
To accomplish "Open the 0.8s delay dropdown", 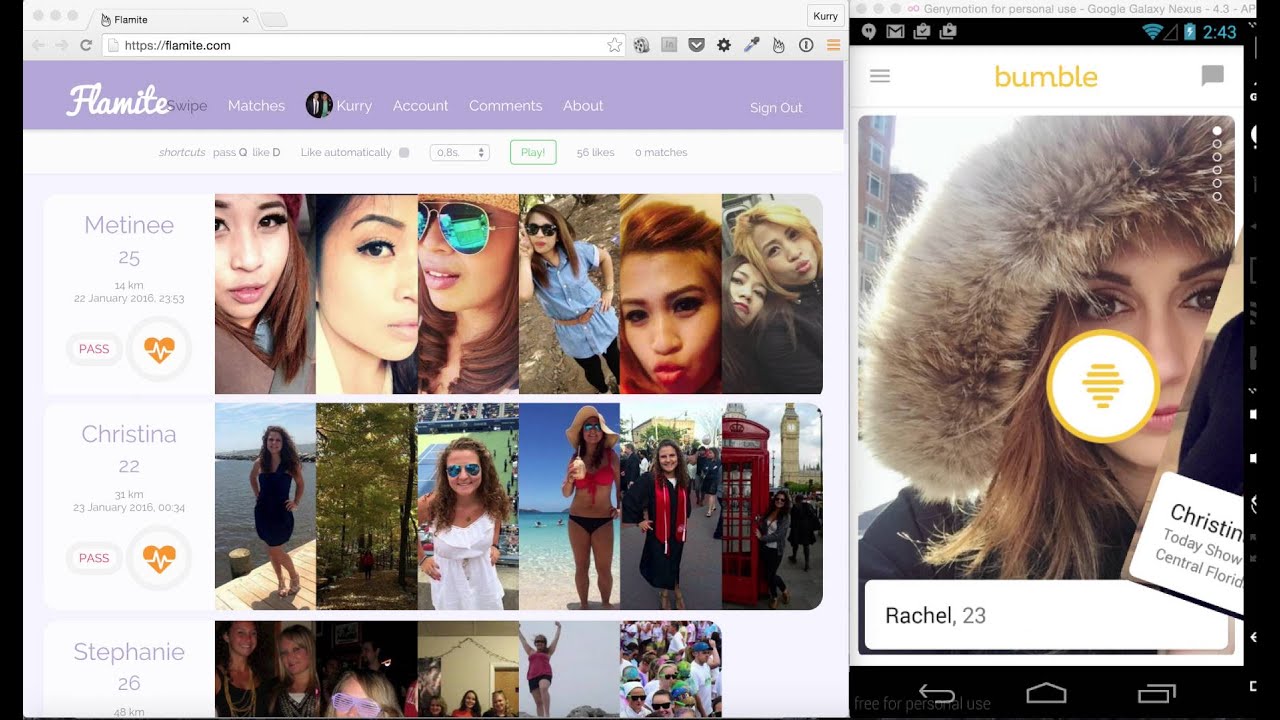I will [460, 153].
